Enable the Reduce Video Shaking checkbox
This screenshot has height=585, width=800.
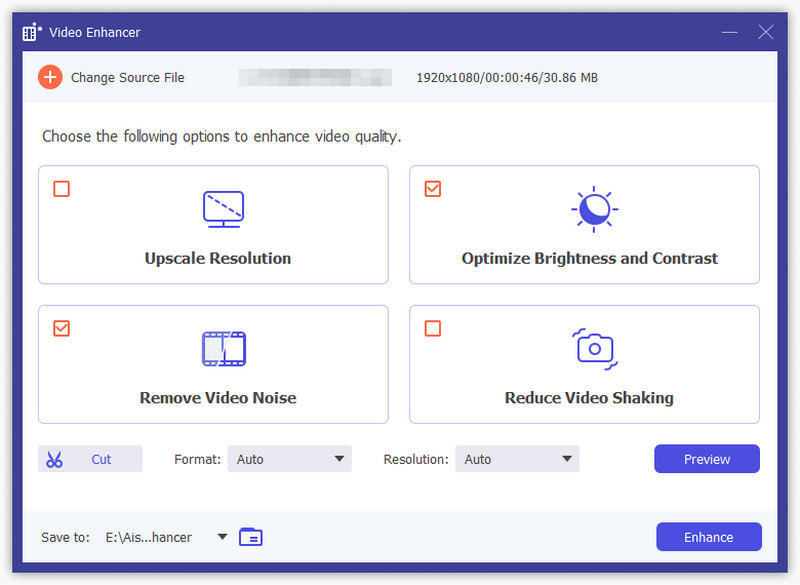coord(433,328)
